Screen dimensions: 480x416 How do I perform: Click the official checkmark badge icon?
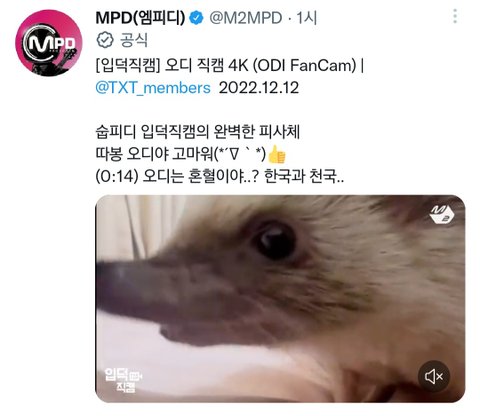coord(105,40)
